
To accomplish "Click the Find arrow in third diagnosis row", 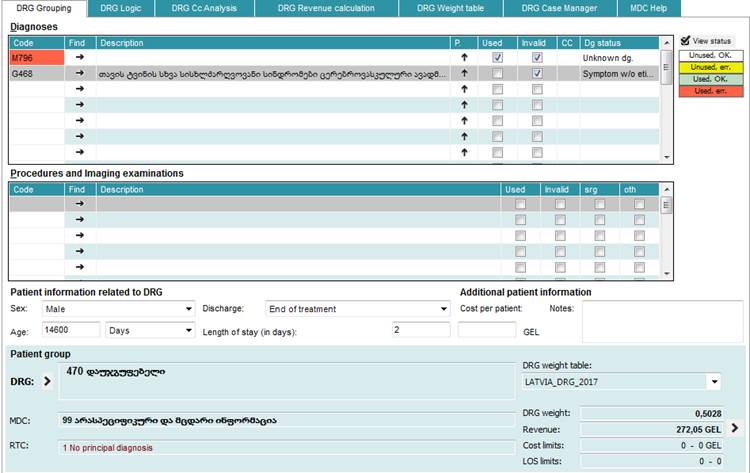I will point(79,89).
